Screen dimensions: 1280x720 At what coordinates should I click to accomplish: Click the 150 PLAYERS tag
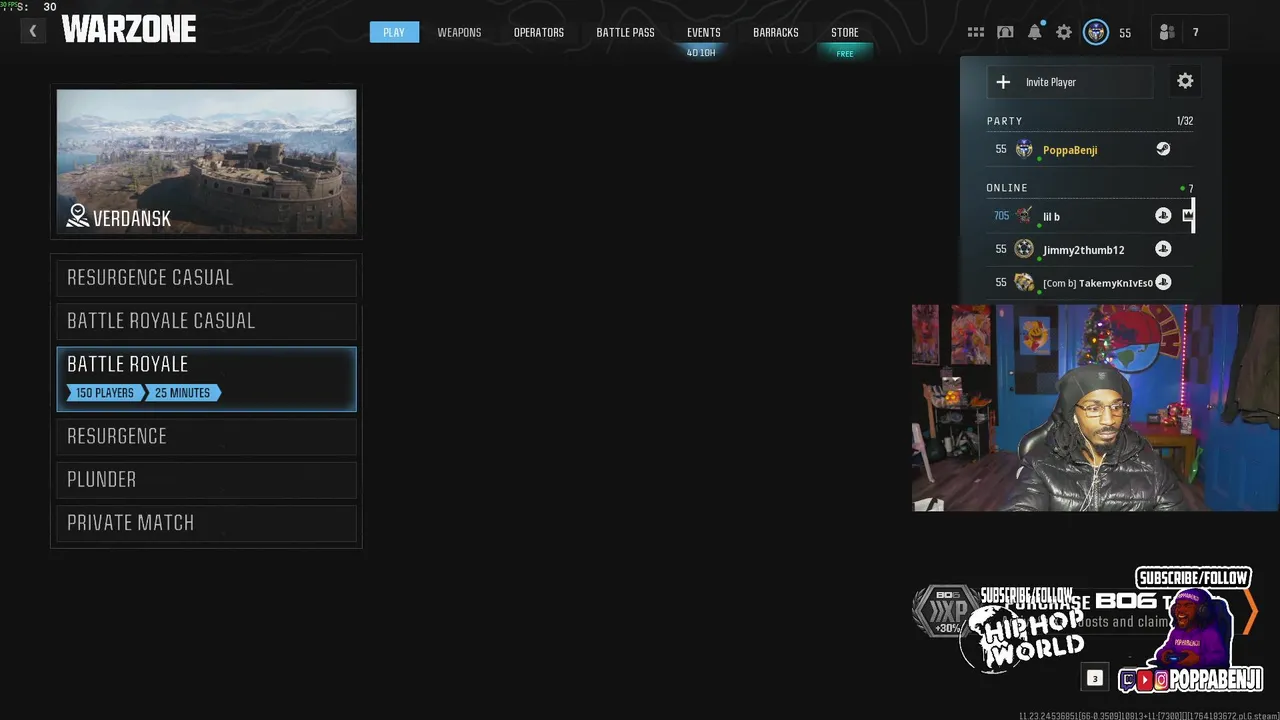point(104,393)
